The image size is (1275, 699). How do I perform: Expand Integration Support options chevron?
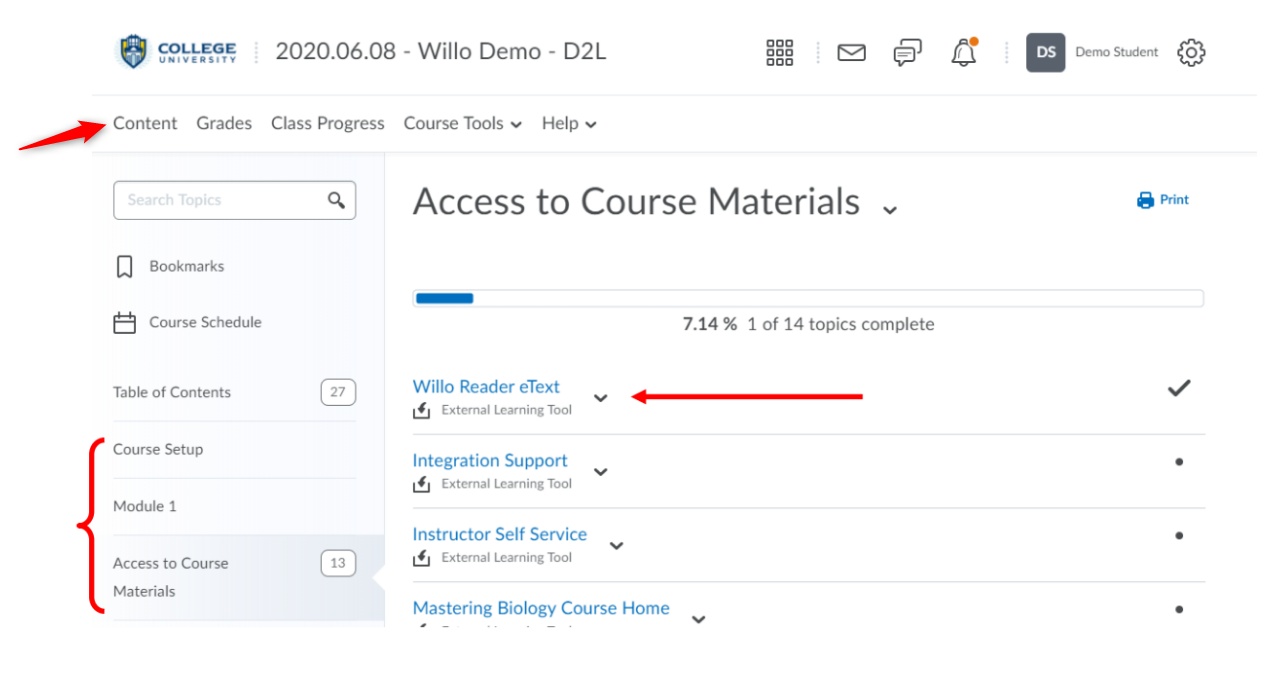coord(600,472)
